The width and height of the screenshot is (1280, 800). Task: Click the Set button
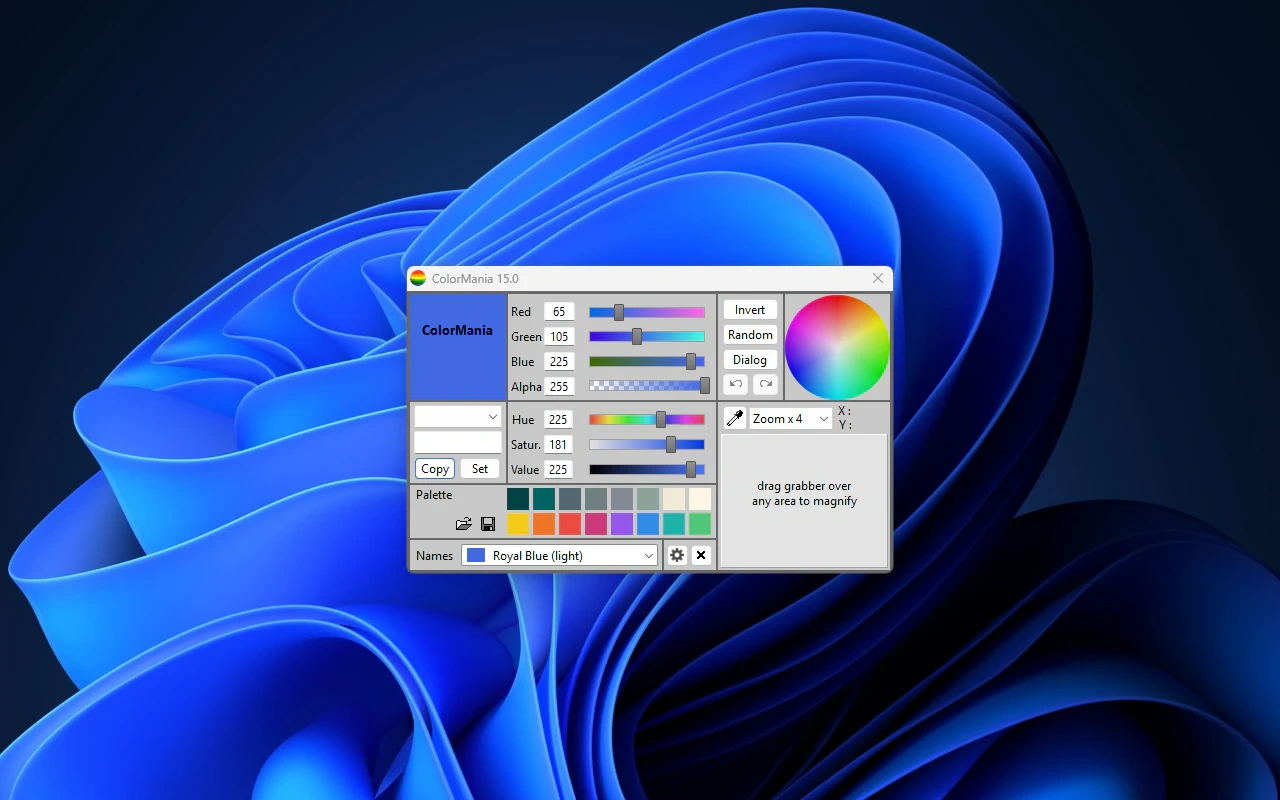(x=480, y=468)
